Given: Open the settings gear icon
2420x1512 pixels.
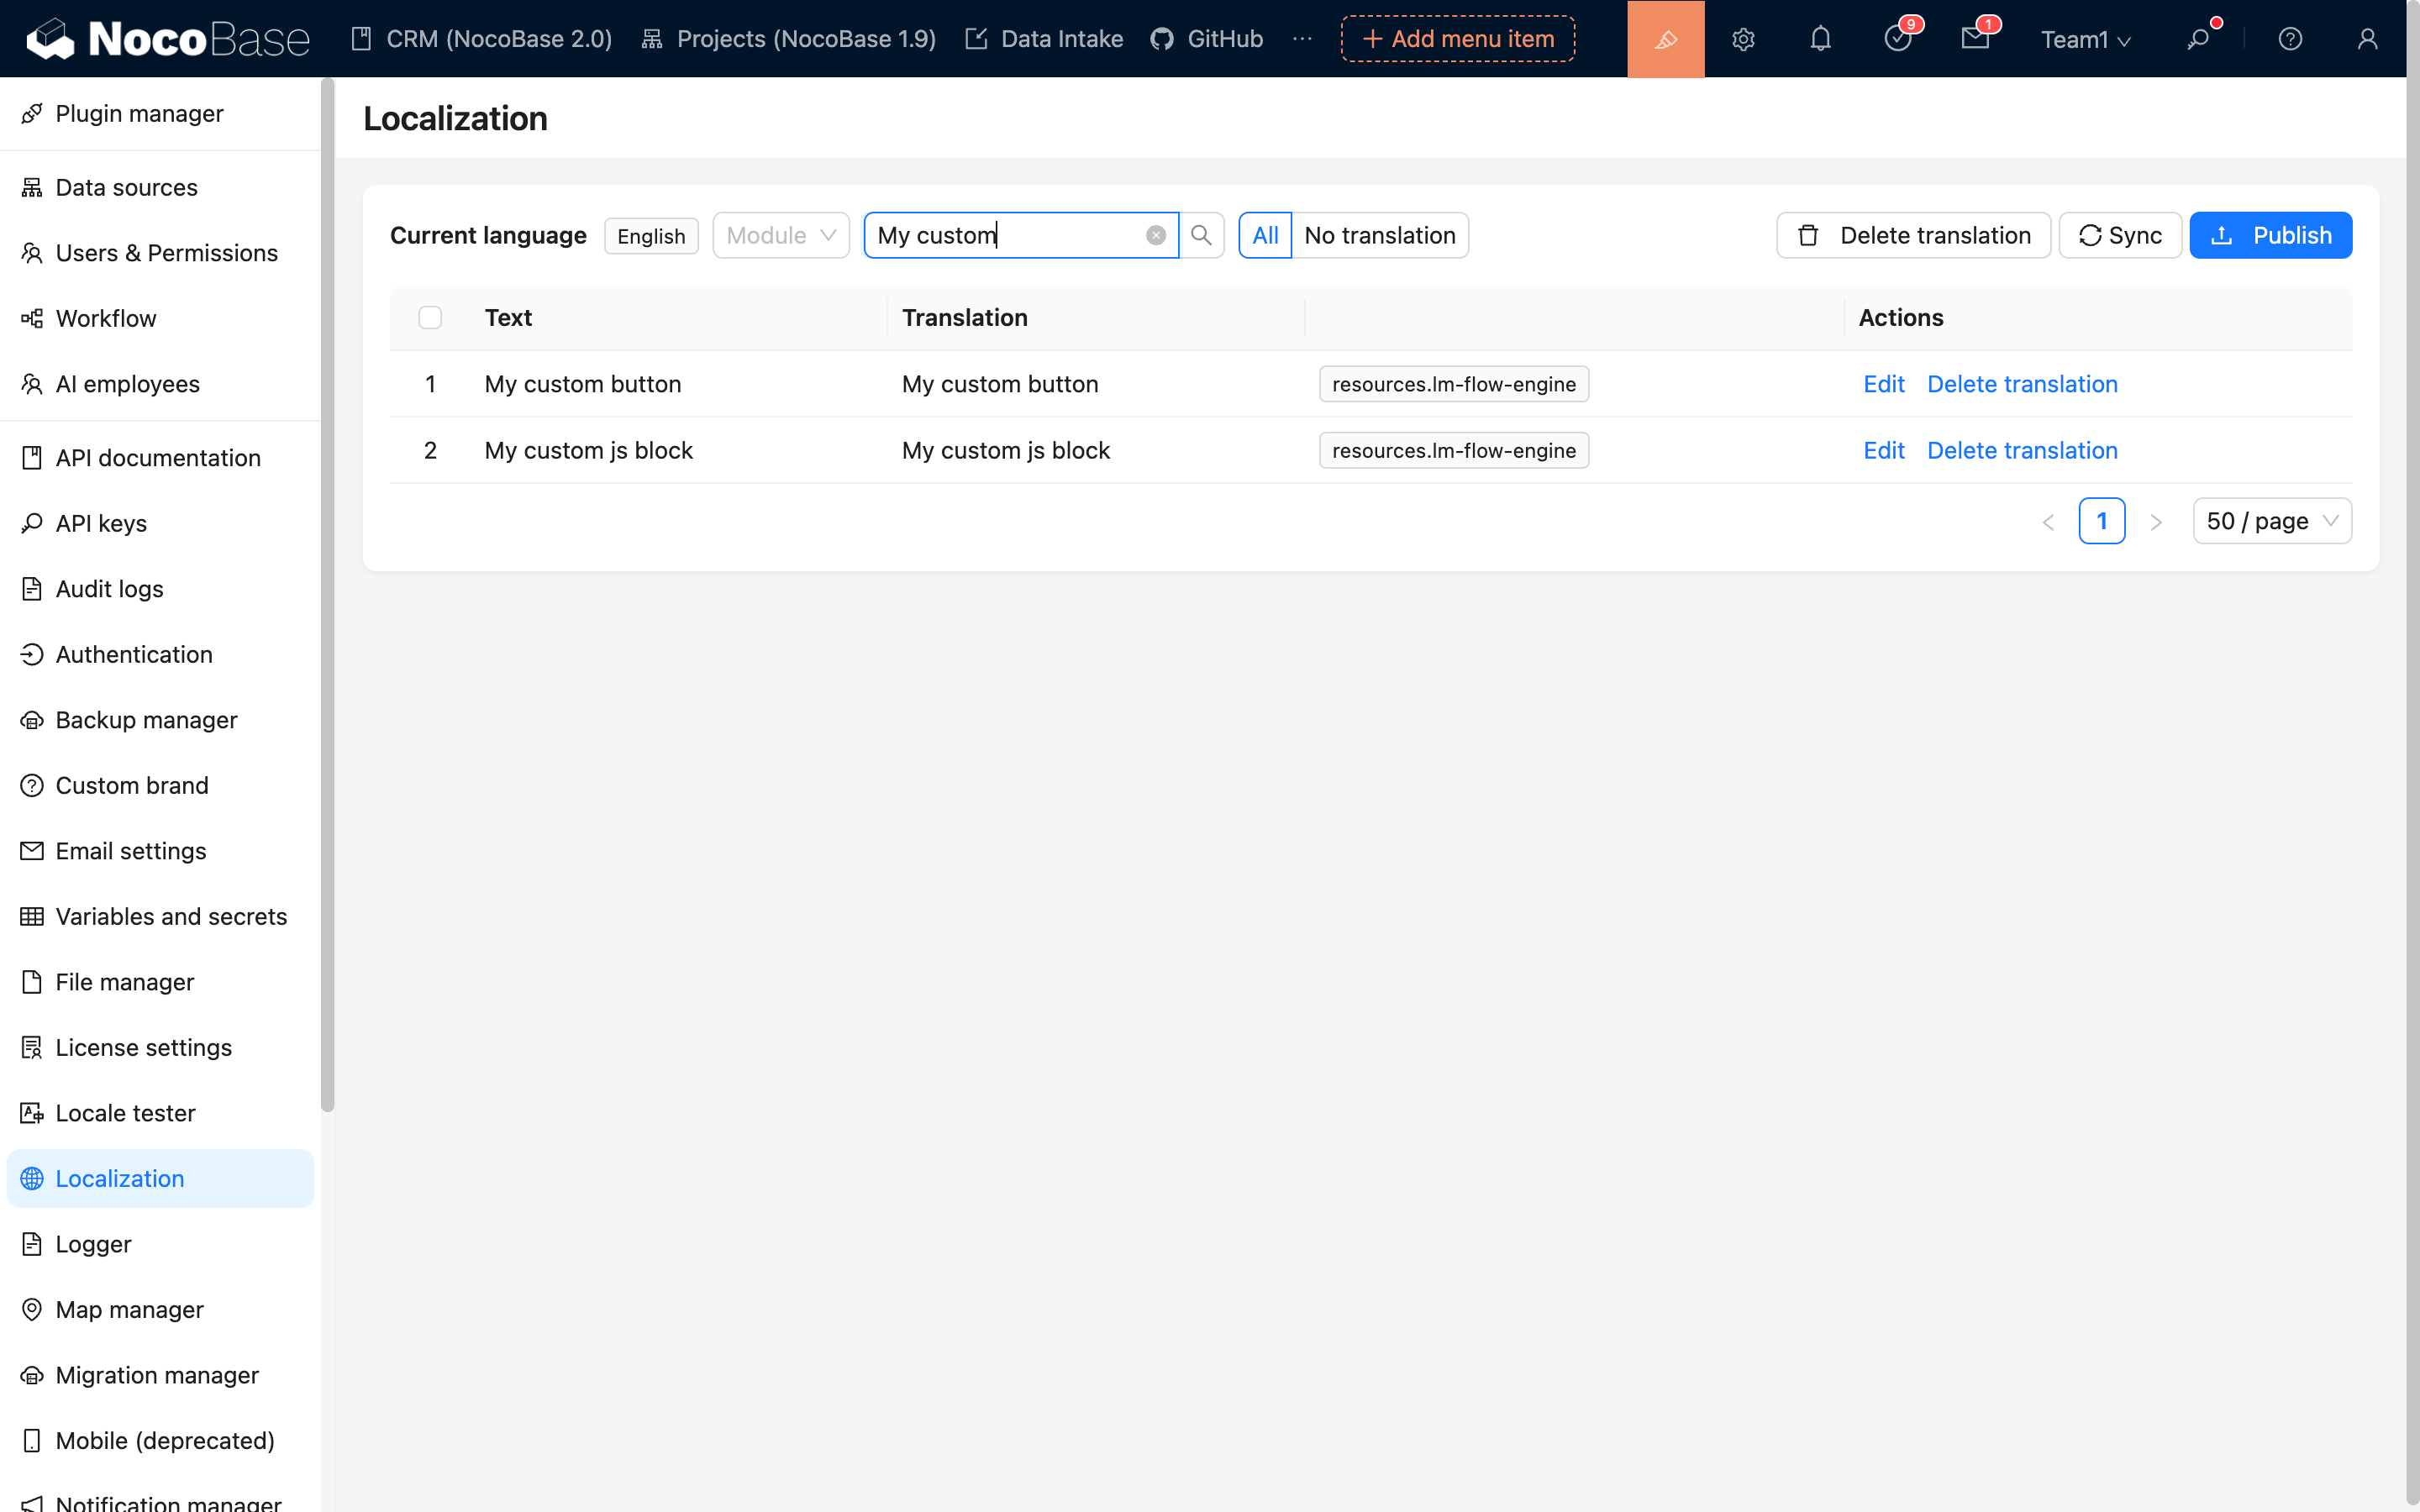Looking at the screenshot, I should (1743, 39).
